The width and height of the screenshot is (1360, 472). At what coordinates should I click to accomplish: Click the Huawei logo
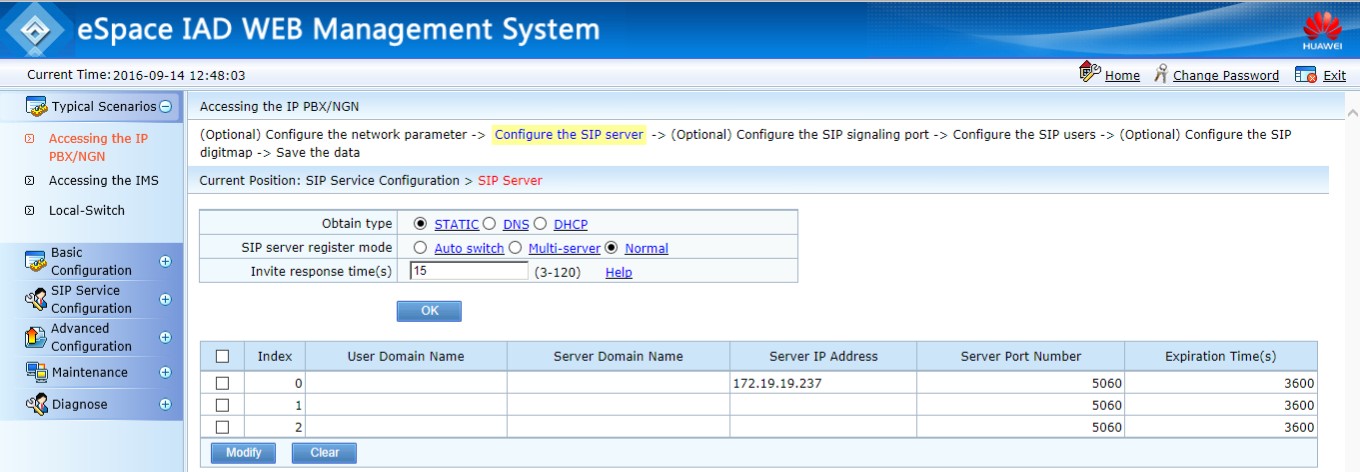coord(1322,30)
